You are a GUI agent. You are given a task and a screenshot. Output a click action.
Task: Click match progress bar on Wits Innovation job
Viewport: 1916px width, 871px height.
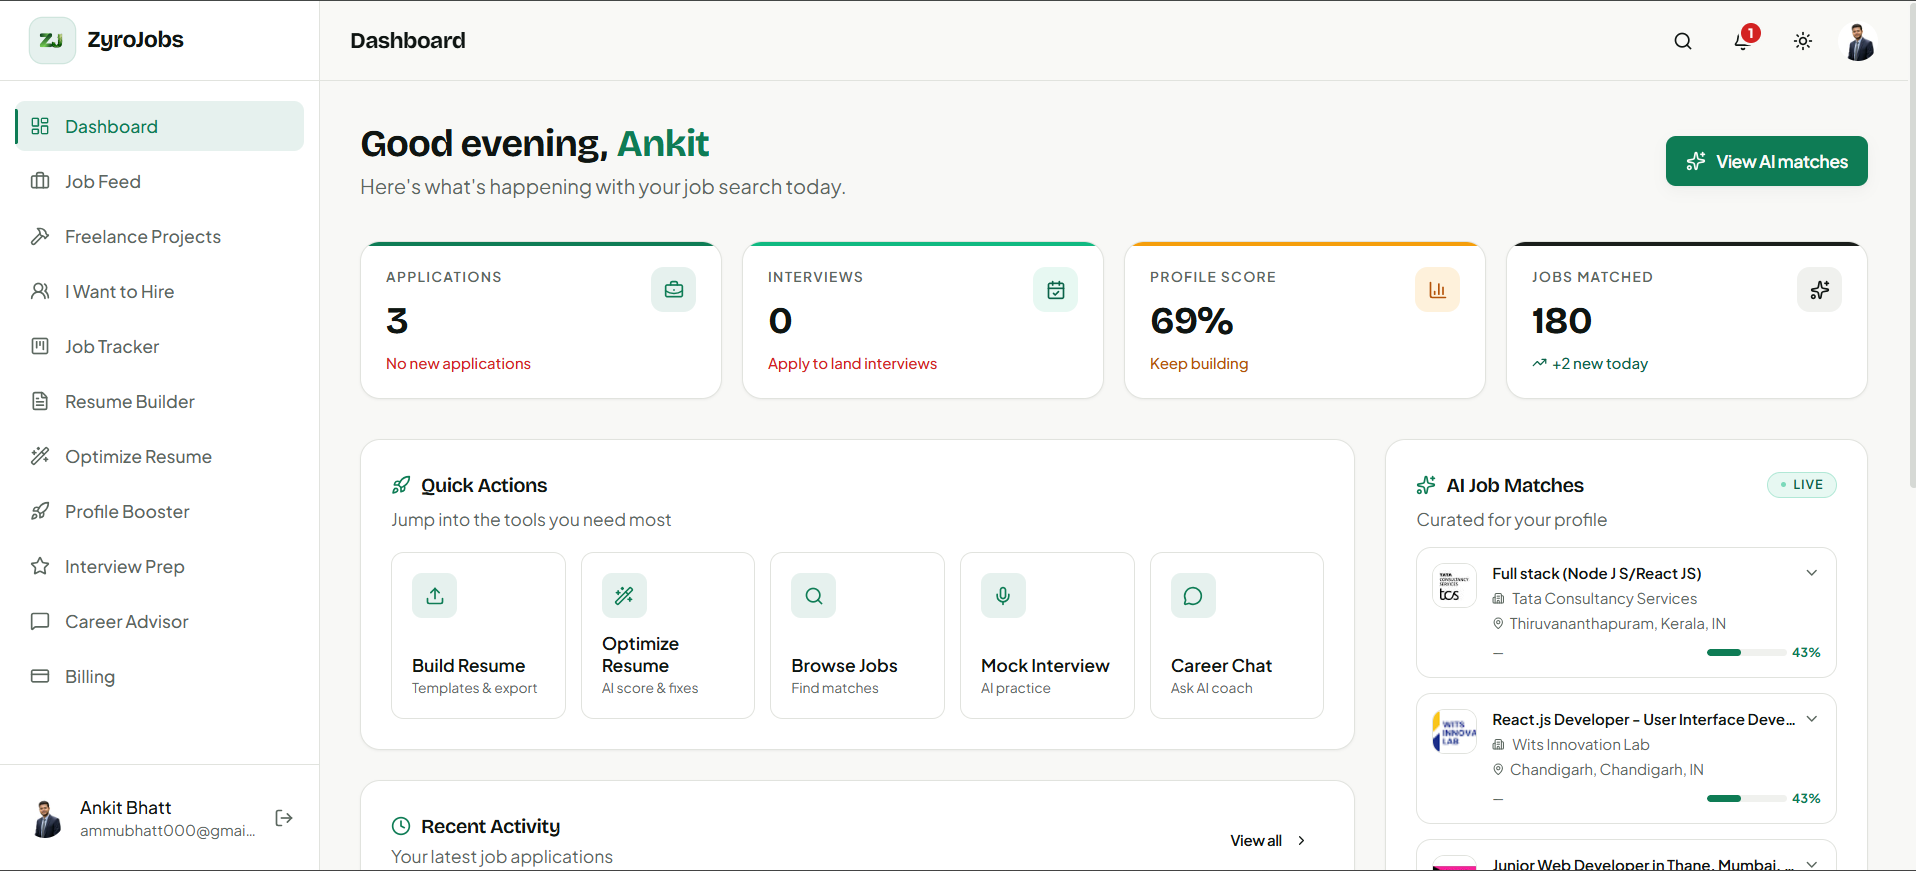point(1746,799)
